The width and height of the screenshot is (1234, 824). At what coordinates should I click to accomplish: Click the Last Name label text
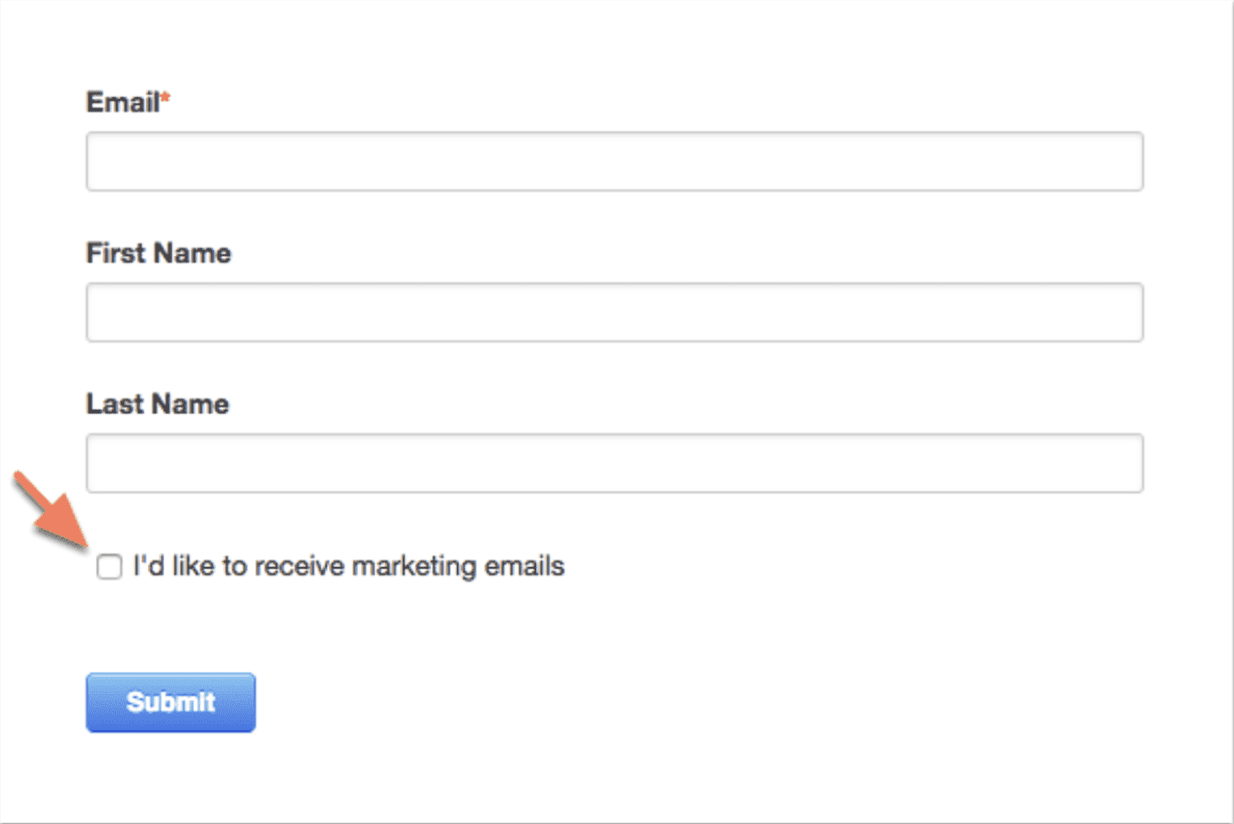pos(156,404)
